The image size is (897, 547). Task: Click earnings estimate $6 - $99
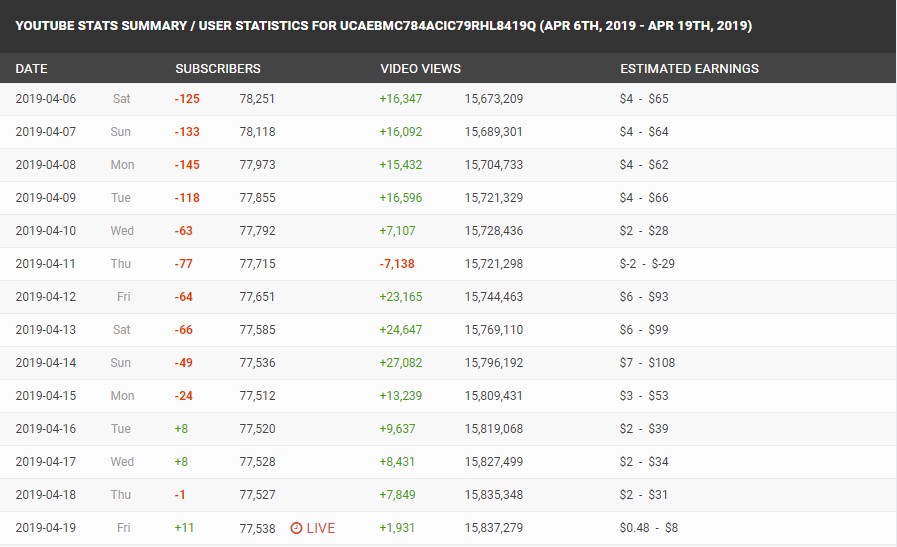[644, 330]
